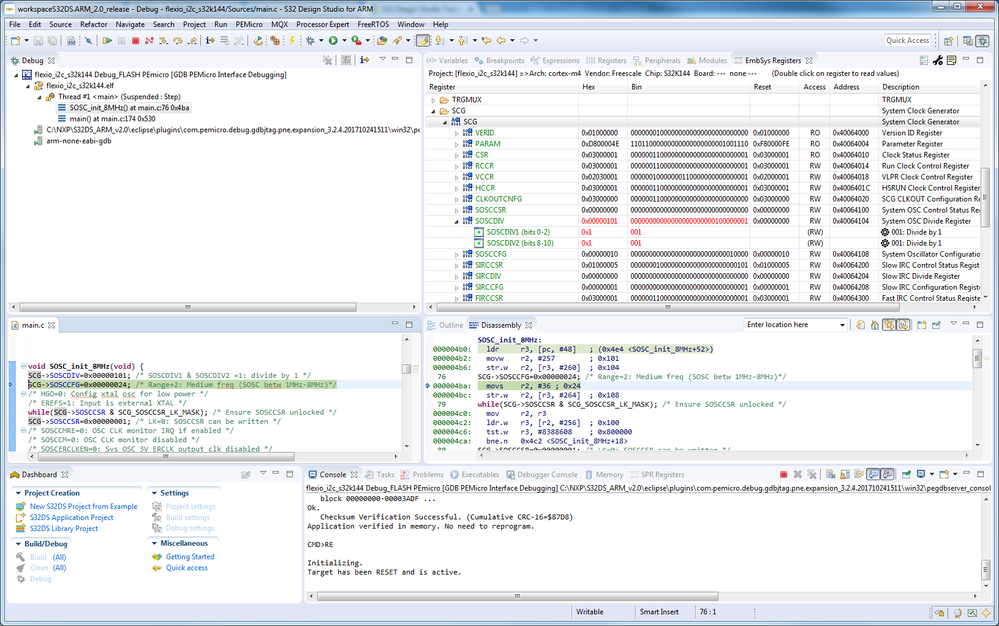Click the Step Into toolbar icon

pos(163,41)
